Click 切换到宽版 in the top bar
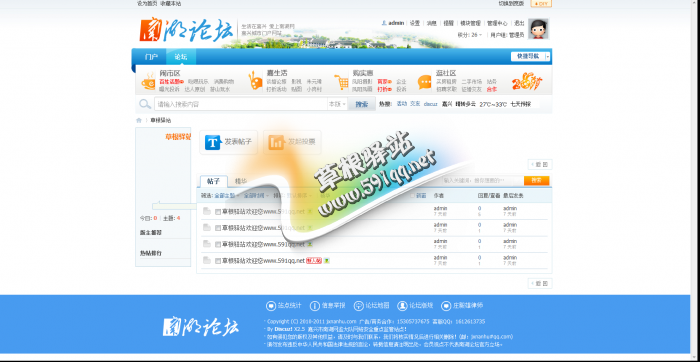 click(x=511, y=4)
